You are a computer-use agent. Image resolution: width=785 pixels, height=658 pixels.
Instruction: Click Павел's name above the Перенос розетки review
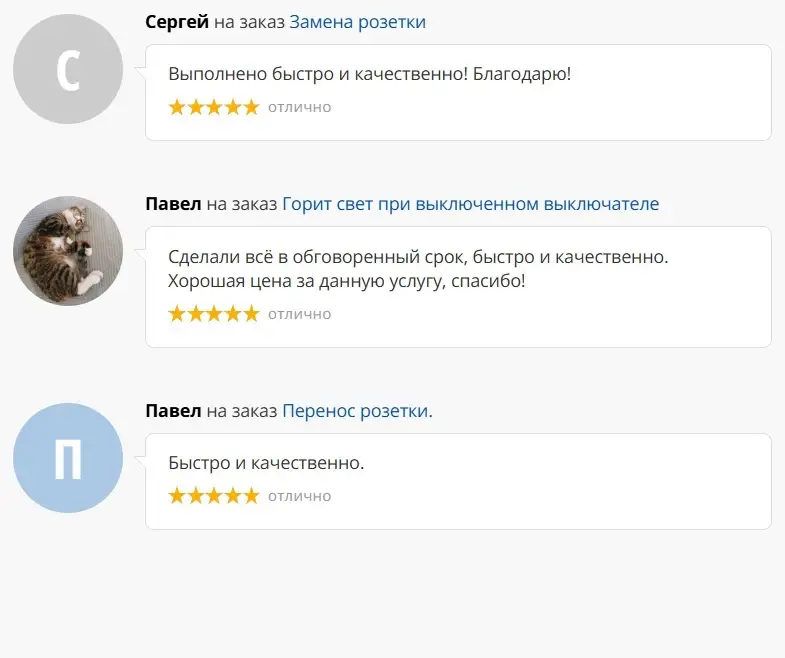[174, 411]
